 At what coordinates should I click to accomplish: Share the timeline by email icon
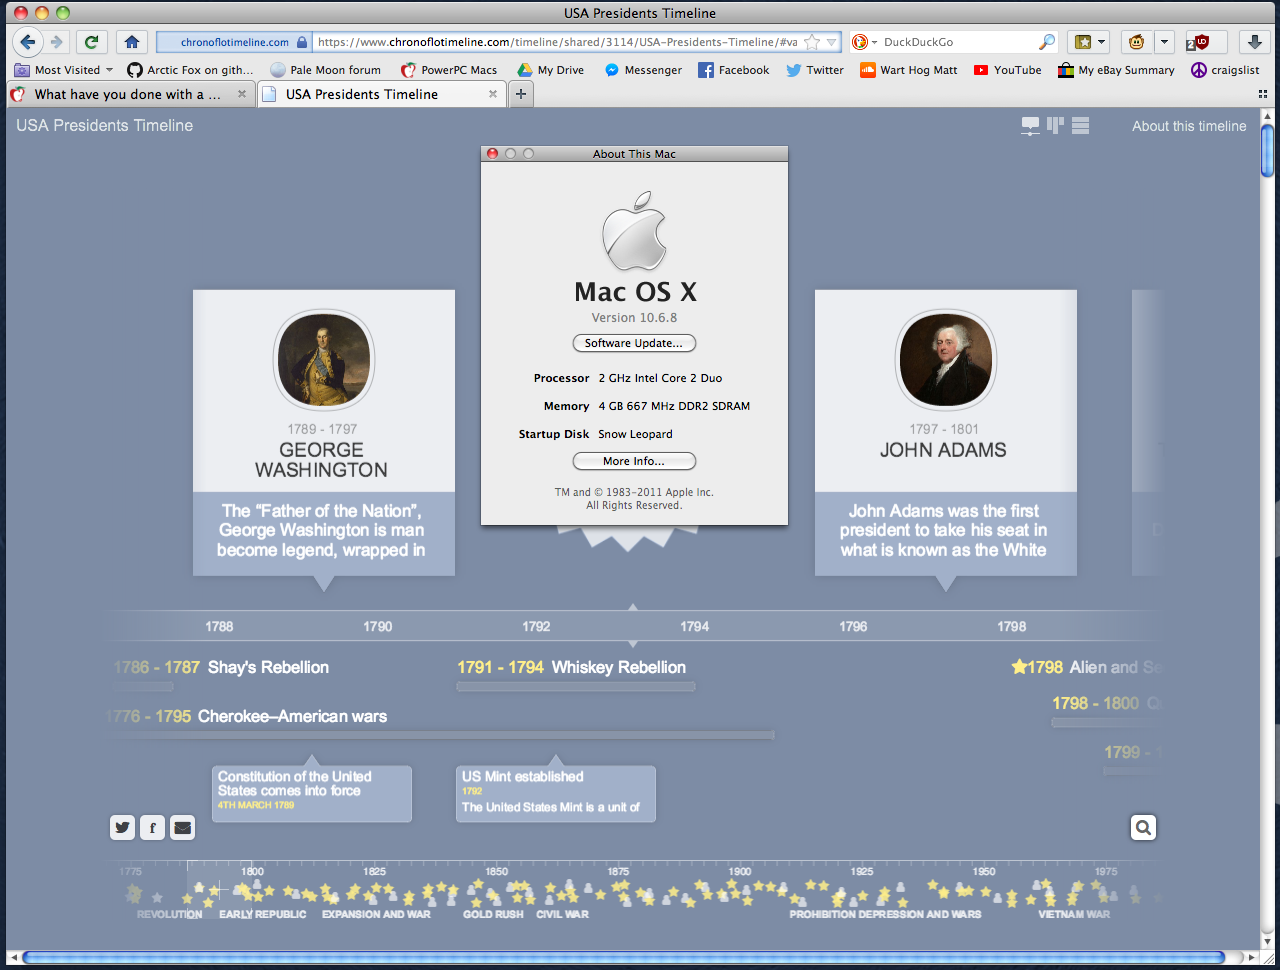[x=182, y=827]
